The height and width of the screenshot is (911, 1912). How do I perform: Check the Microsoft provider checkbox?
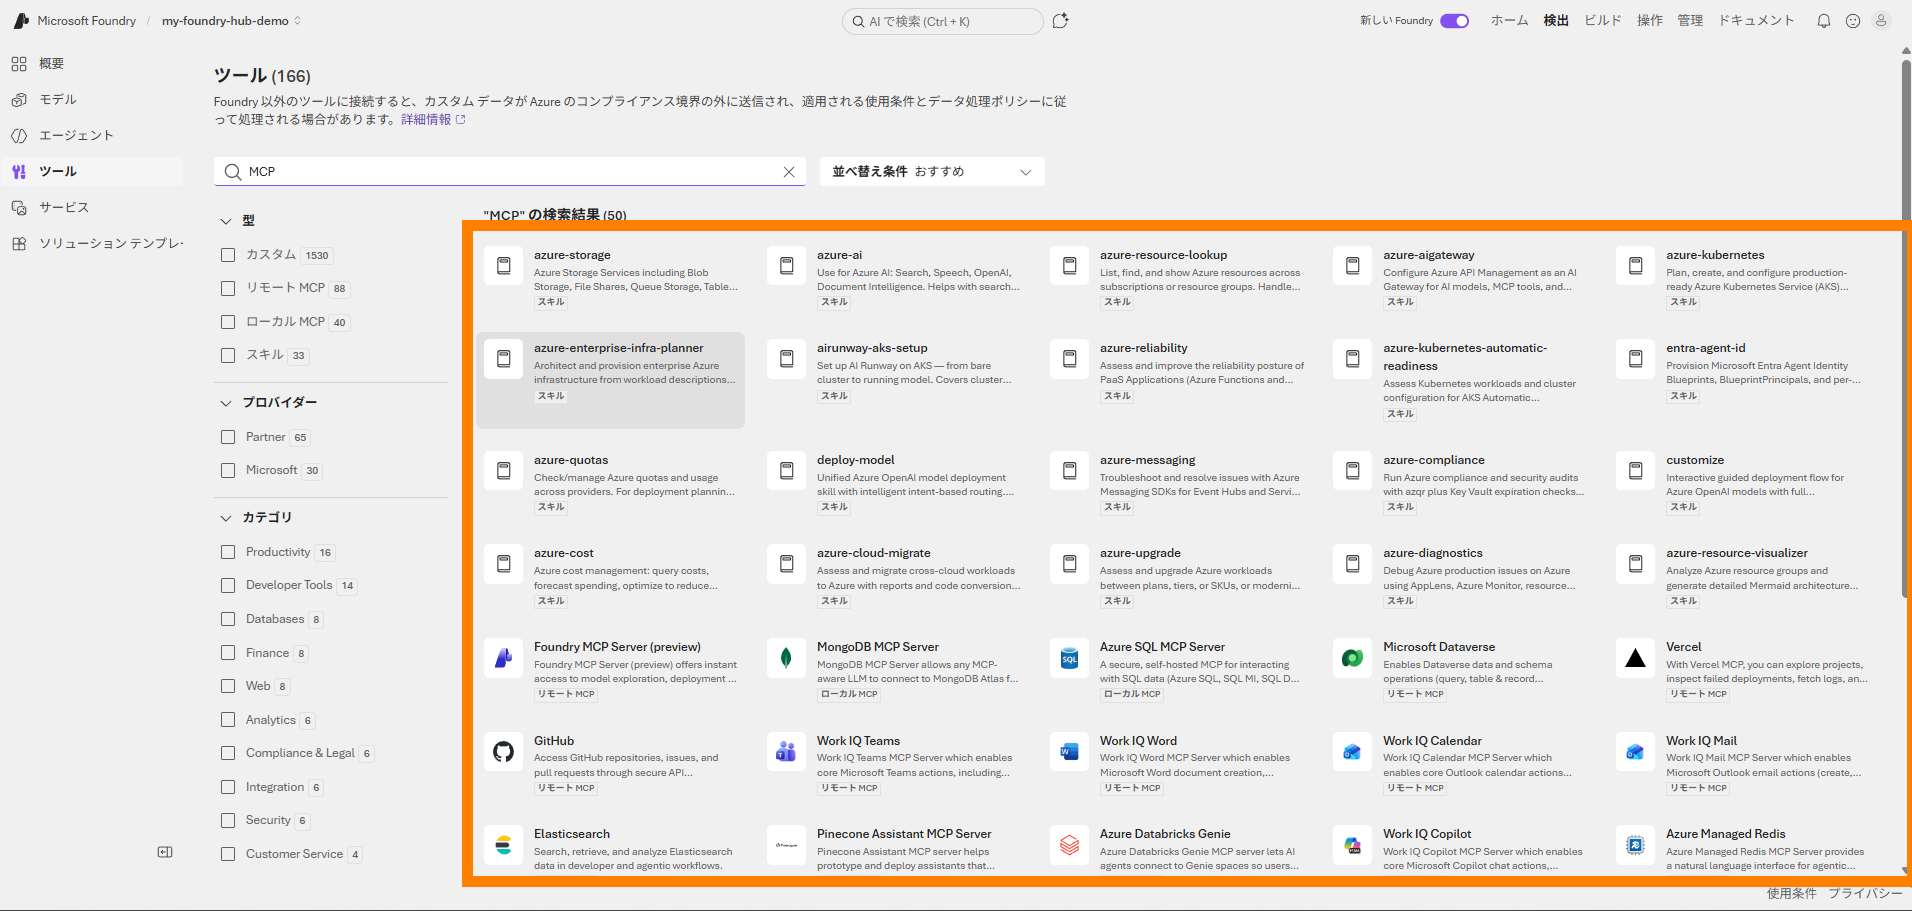(228, 470)
